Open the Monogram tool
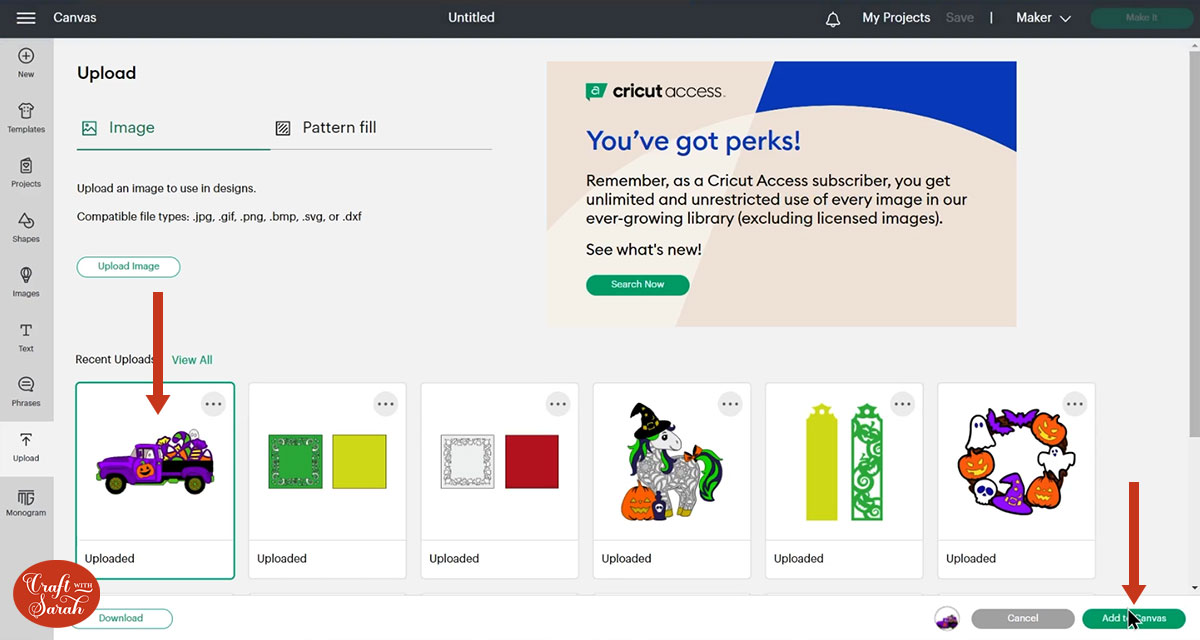 [x=26, y=501]
